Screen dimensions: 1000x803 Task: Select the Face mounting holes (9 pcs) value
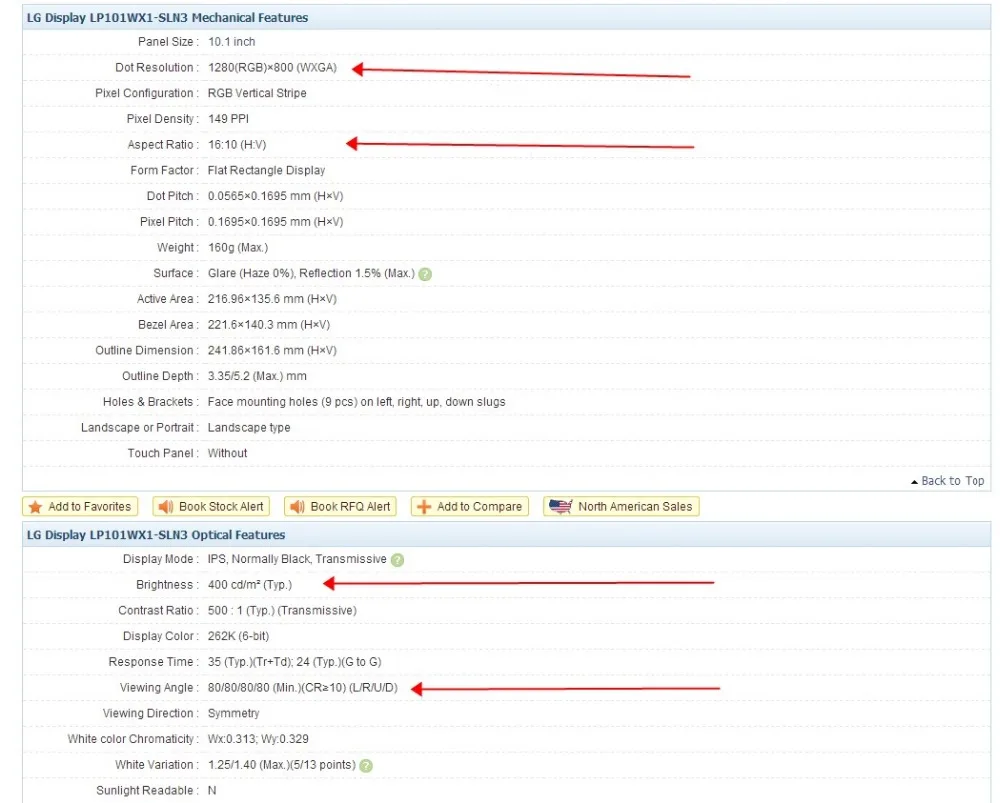[x=357, y=402]
